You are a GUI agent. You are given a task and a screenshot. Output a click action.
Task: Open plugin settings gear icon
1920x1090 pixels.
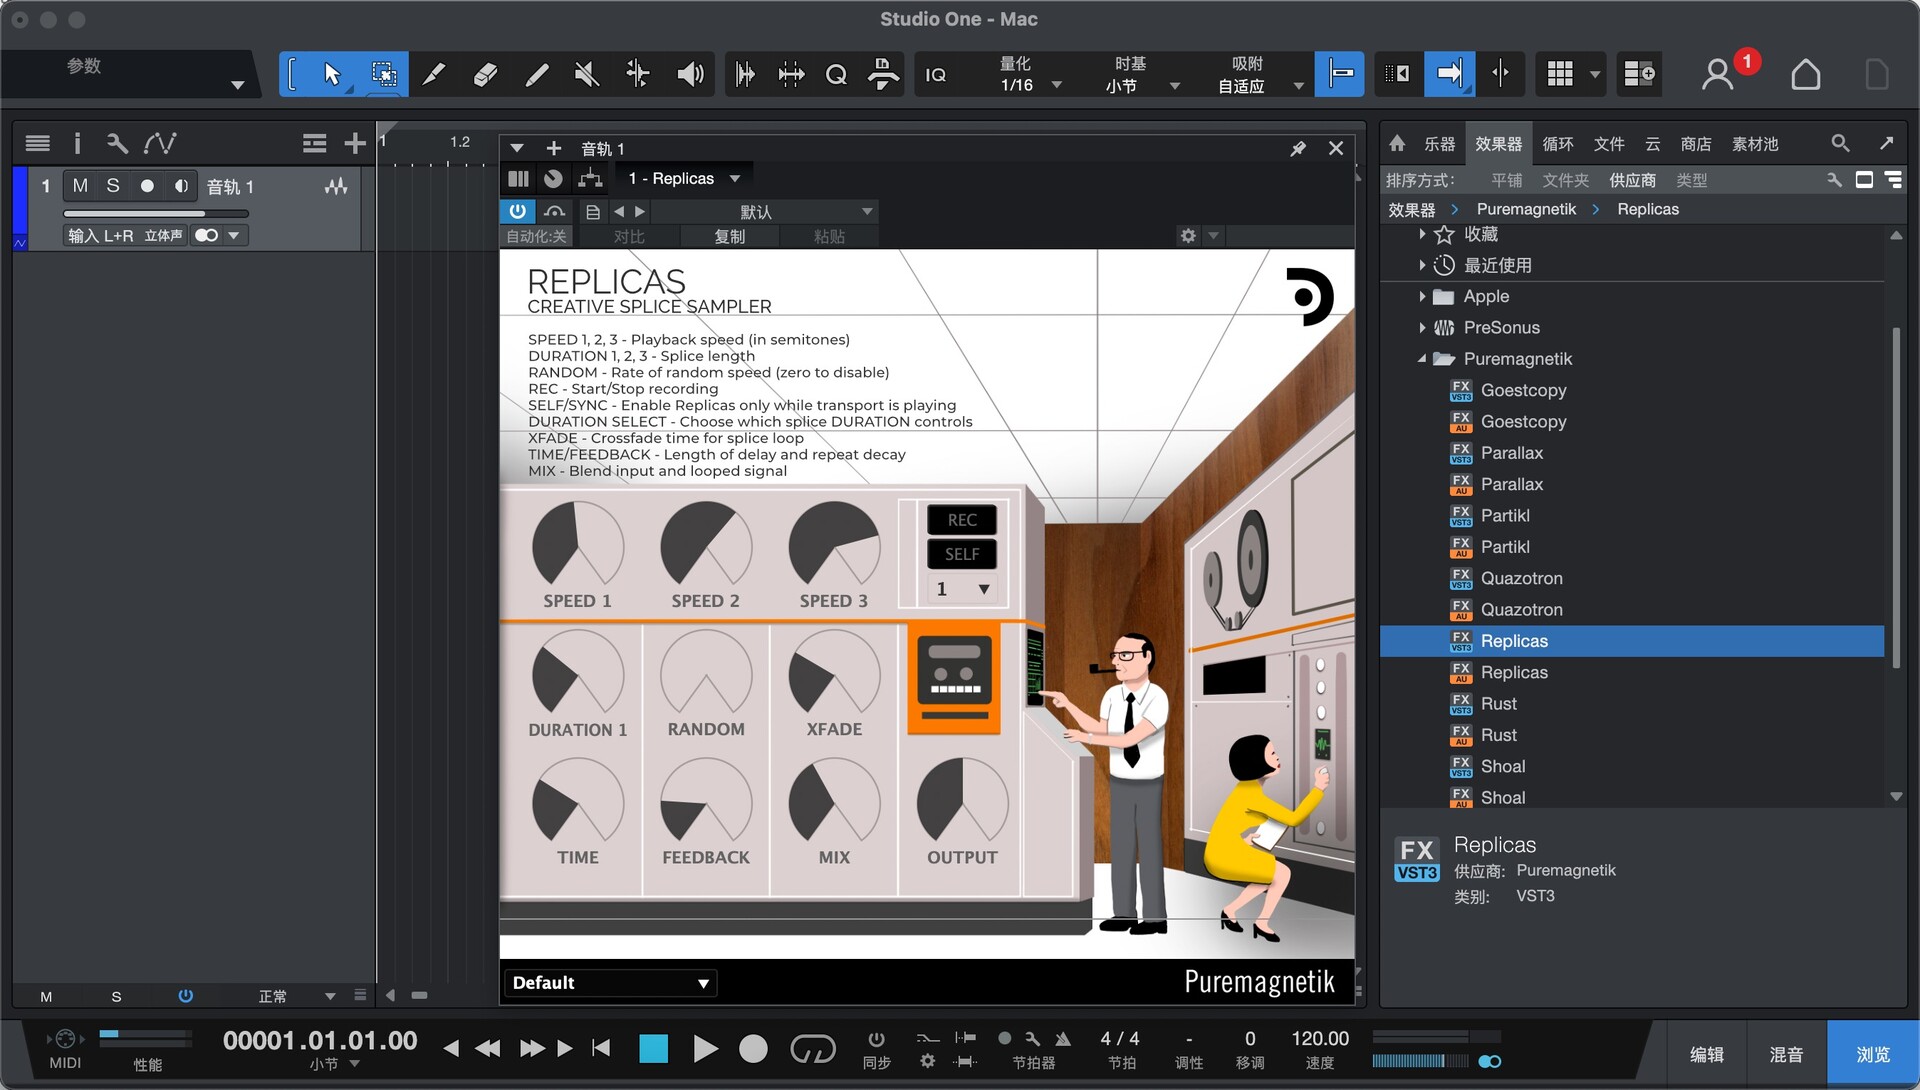pos(1188,236)
